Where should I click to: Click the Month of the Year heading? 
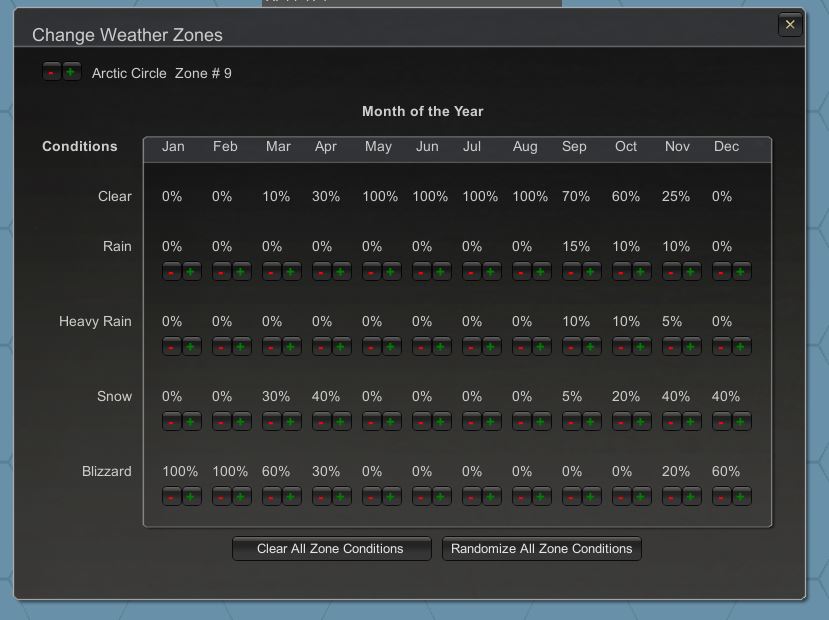coord(423,112)
